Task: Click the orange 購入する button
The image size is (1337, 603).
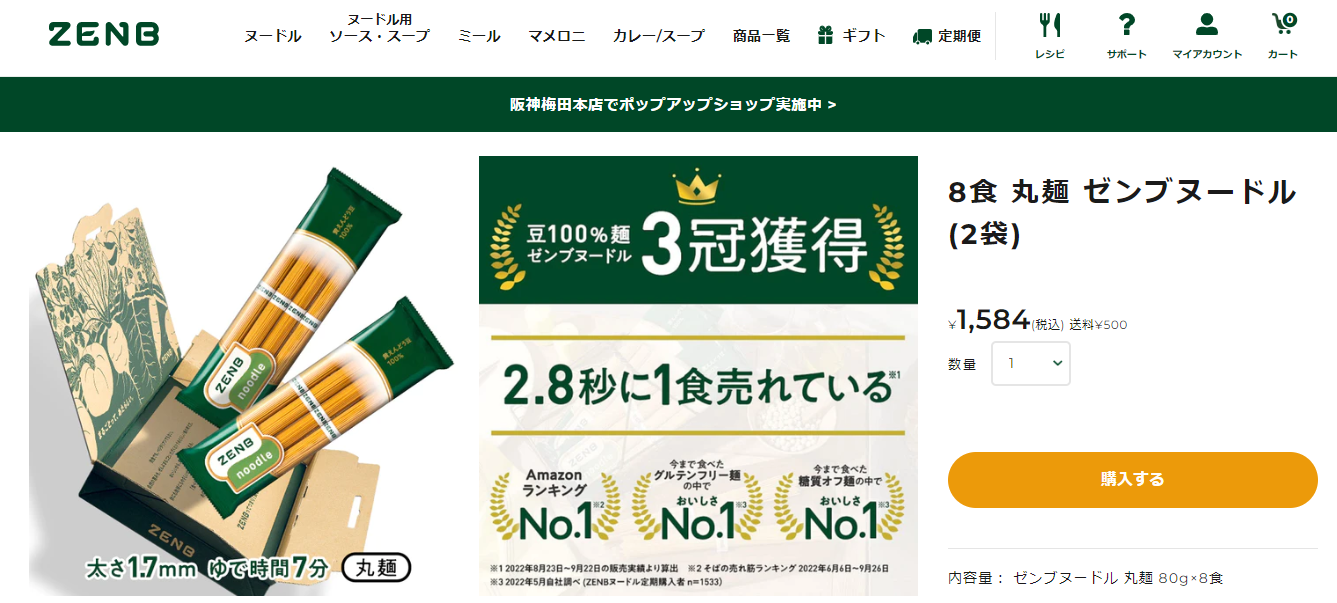Action: point(1133,479)
